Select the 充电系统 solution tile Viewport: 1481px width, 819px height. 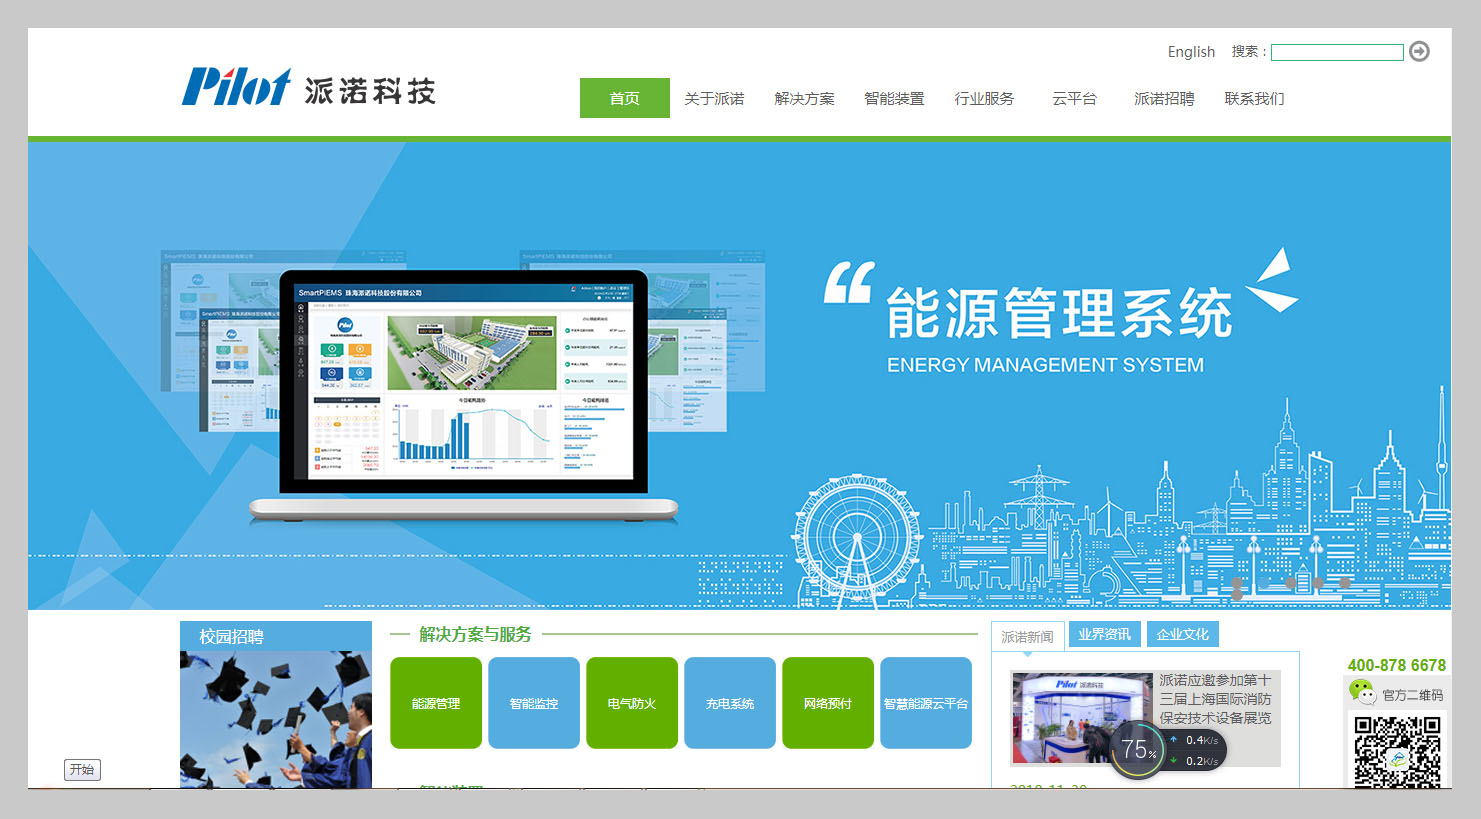(x=730, y=703)
